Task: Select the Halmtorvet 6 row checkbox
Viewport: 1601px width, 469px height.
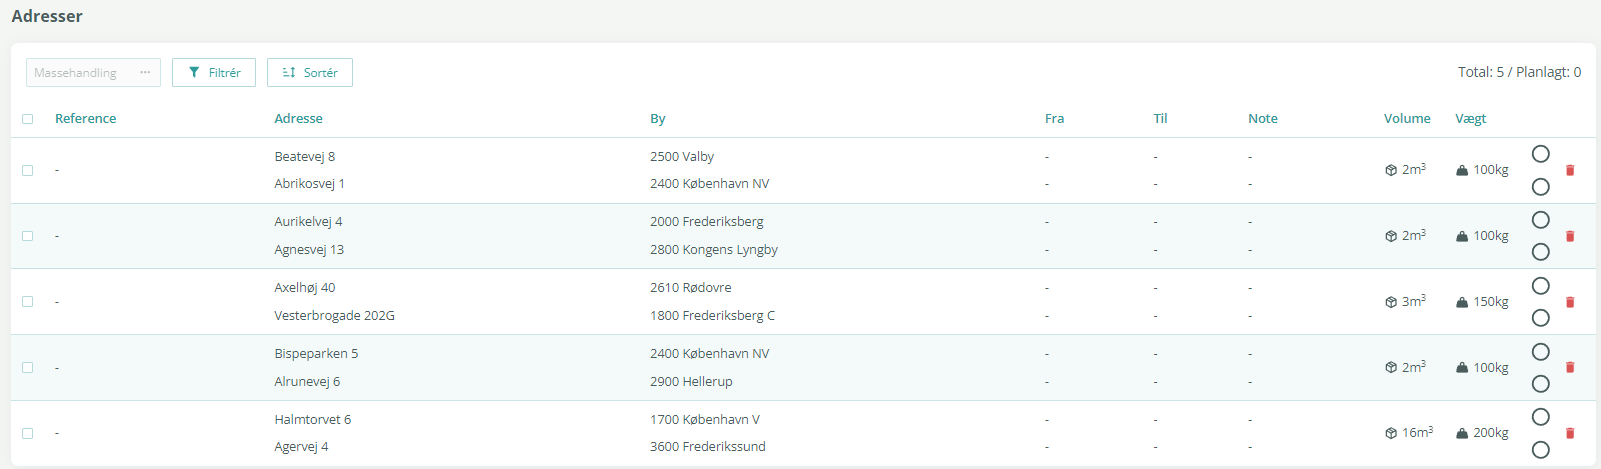Action: (x=28, y=433)
